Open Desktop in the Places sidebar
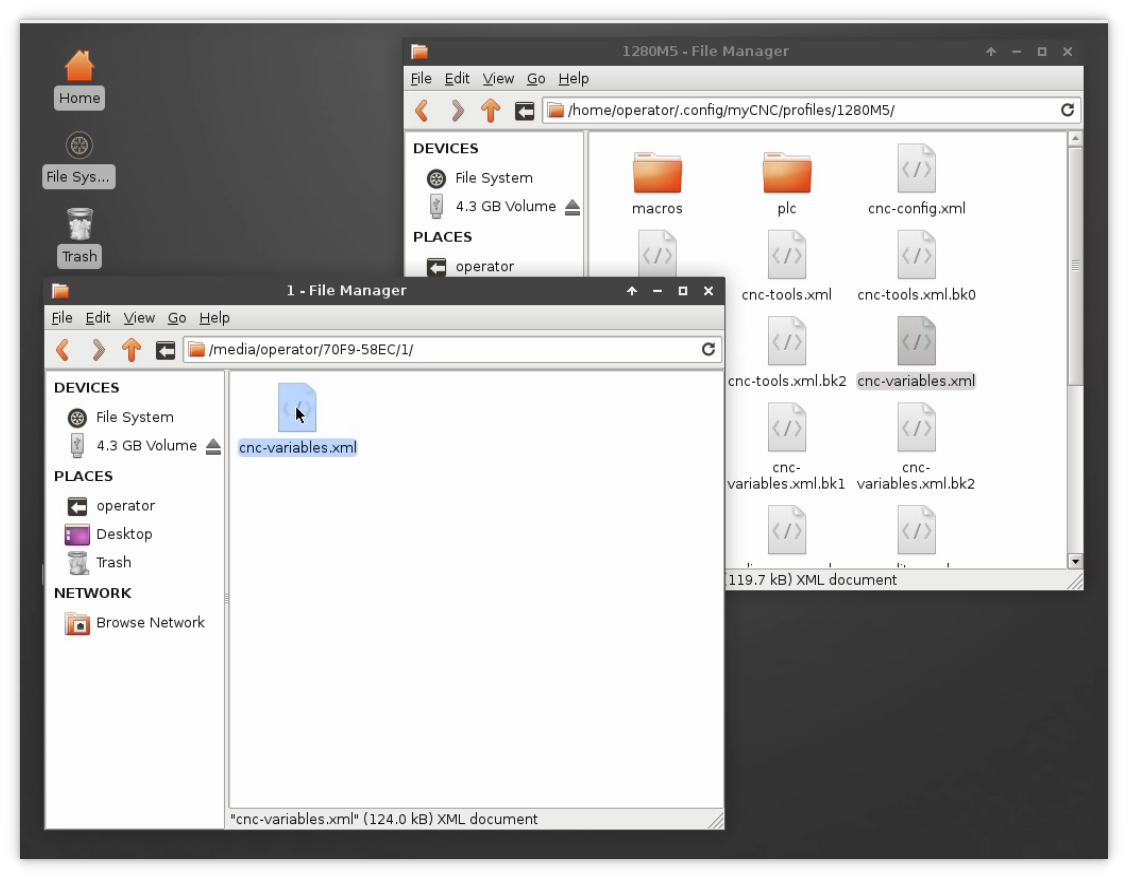This screenshot has height=879, width=1128. (x=123, y=534)
